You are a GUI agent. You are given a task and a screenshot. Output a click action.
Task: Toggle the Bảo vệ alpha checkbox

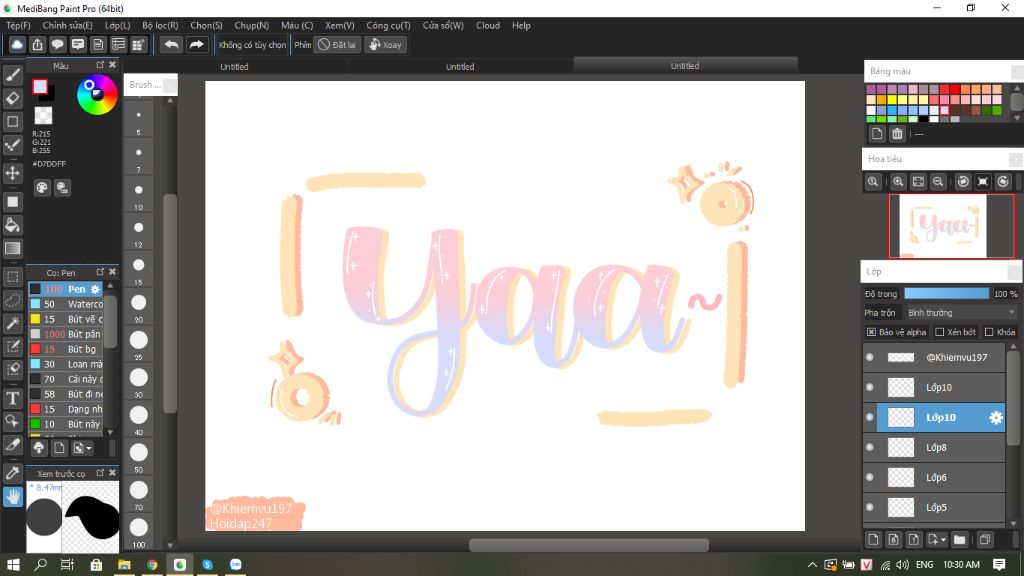coord(871,332)
